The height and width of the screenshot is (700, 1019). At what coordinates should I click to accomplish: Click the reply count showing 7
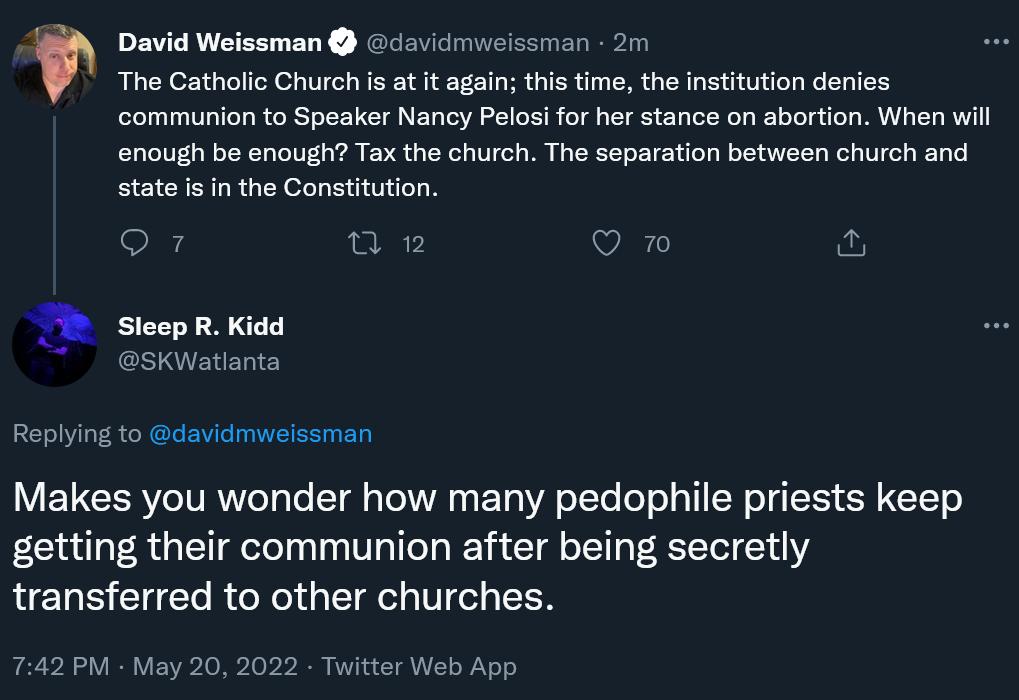pyautogui.click(x=177, y=244)
